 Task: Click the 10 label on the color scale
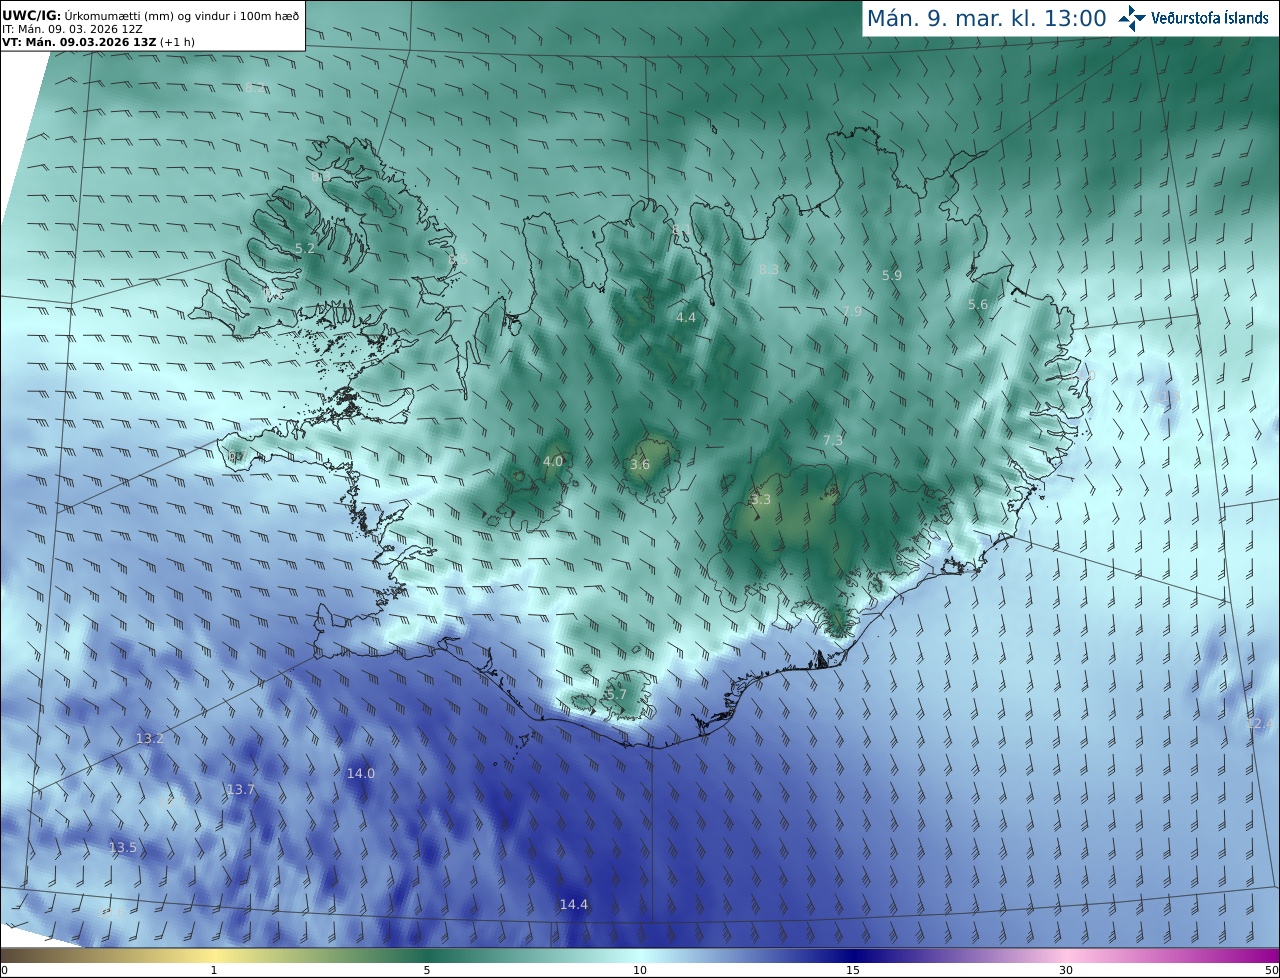pyautogui.click(x=640, y=970)
